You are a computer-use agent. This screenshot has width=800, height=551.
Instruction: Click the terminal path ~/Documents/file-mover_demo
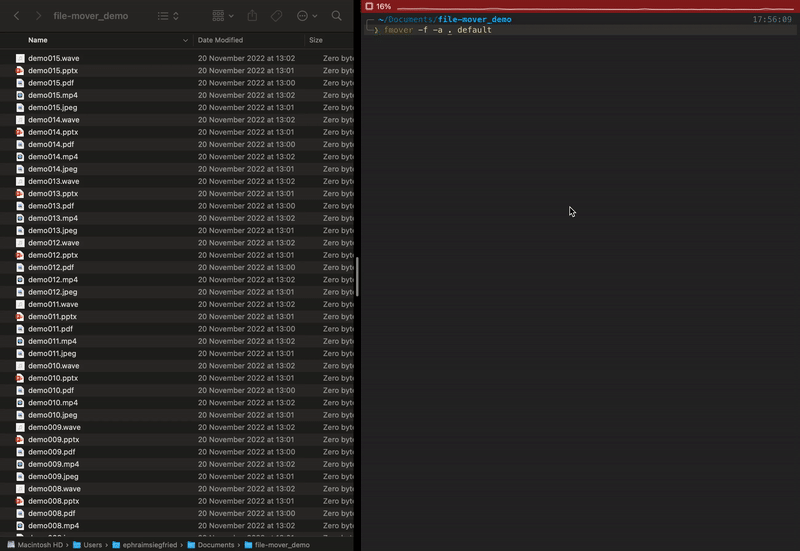445,19
